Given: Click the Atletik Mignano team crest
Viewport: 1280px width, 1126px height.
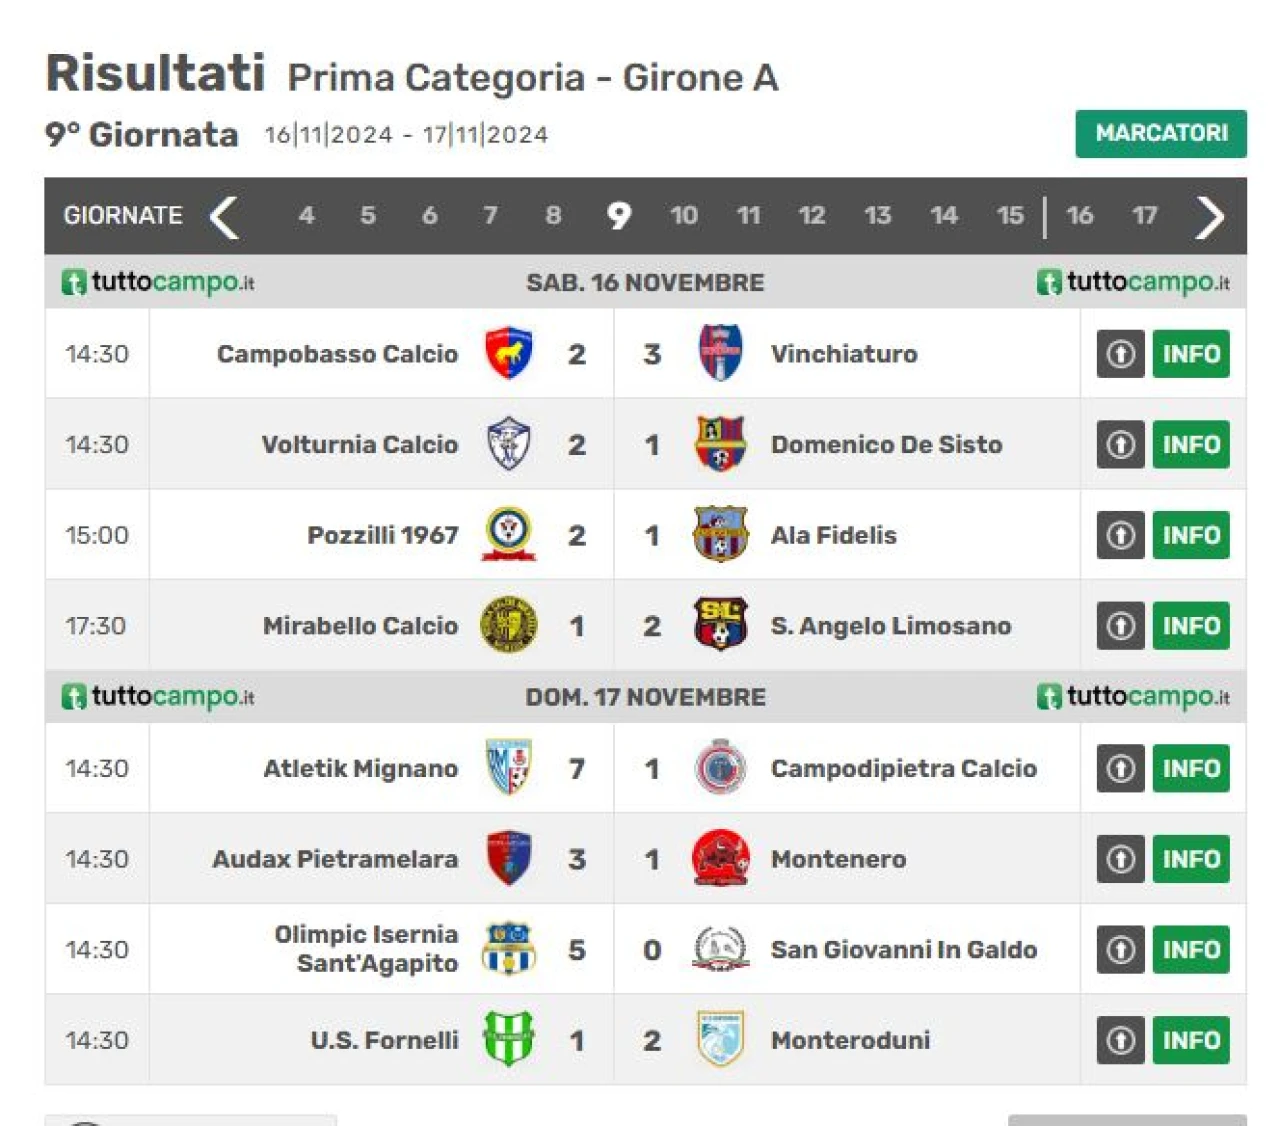Looking at the screenshot, I should (508, 768).
